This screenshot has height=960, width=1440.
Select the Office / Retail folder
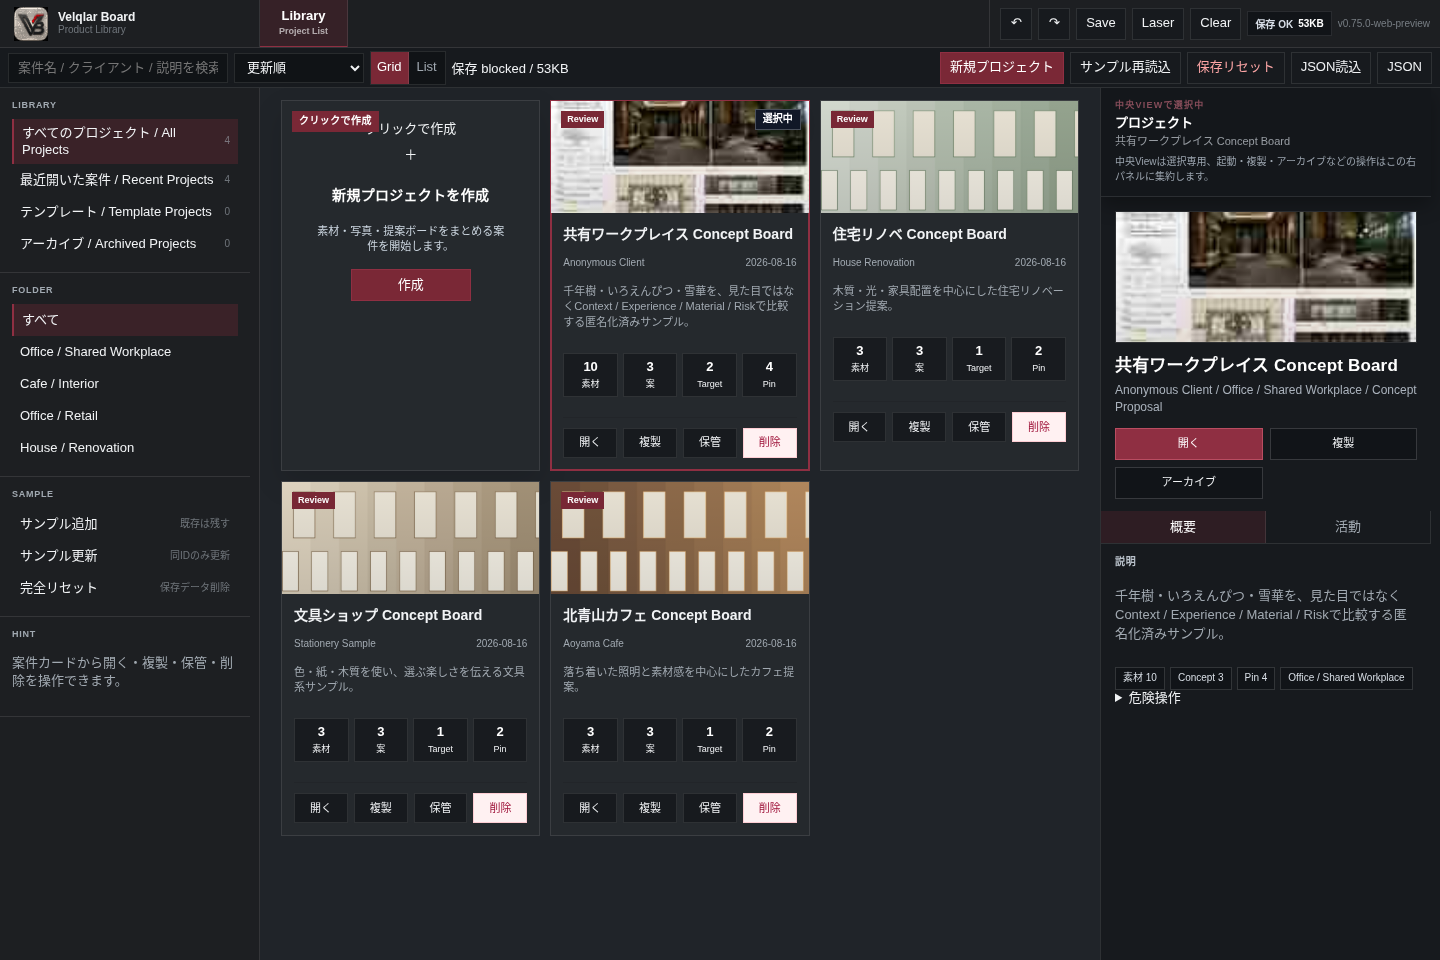(125, 416)
